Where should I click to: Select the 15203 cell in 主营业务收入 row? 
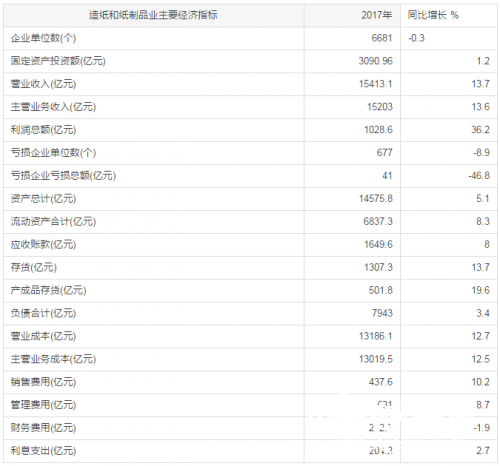pos(380,107)
